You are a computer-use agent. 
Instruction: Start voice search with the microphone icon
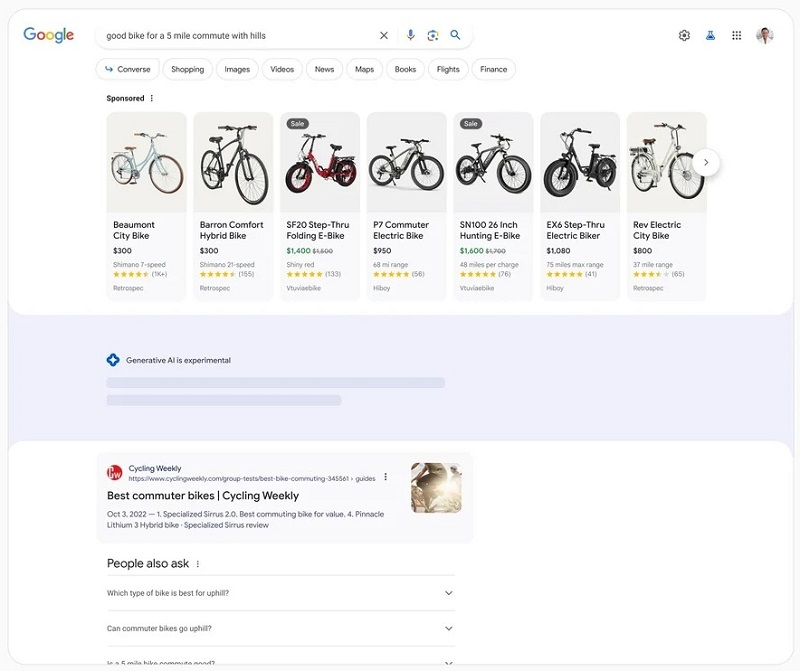410,35
